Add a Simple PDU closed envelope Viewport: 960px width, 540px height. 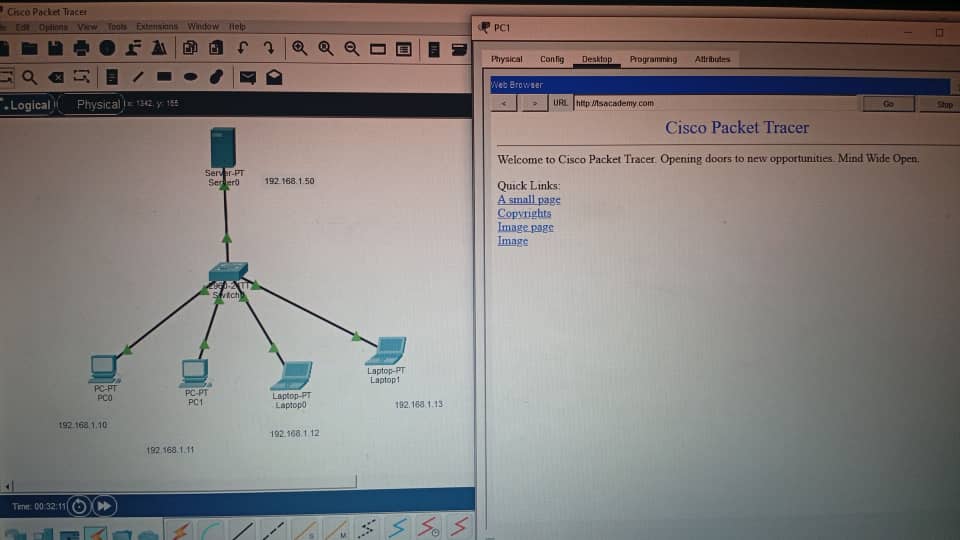click(x=248, y=78)
